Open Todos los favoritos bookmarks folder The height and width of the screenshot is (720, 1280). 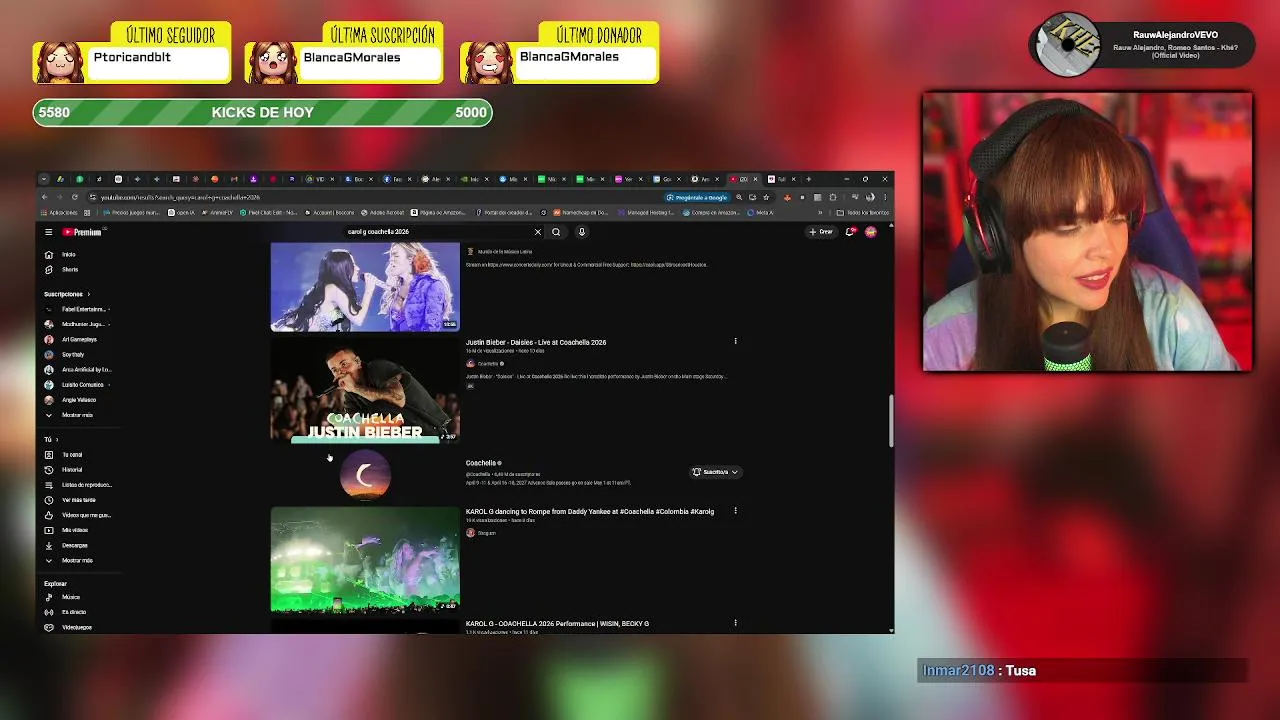pos(863,212)
